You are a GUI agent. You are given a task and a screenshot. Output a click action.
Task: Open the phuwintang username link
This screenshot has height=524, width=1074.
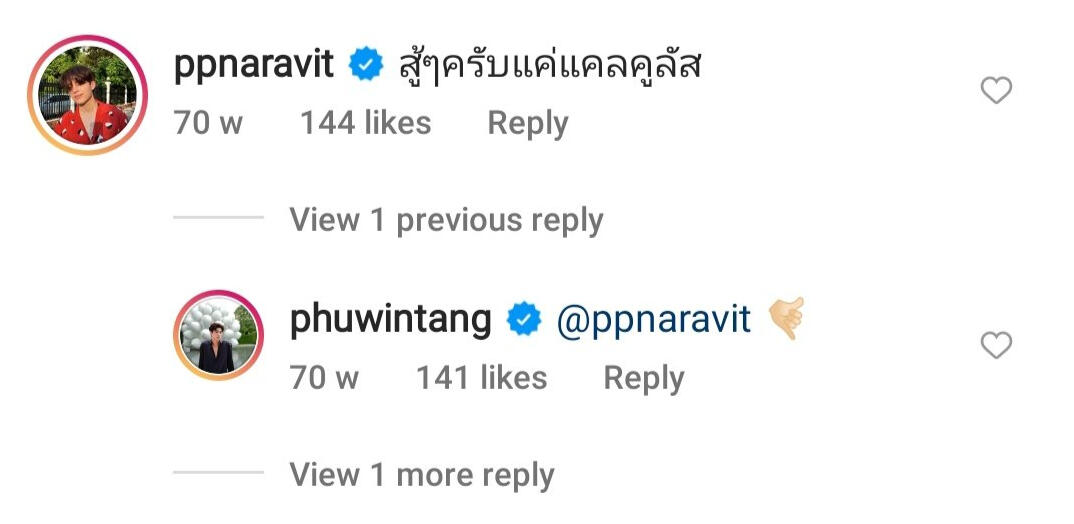(x=390, y=320)
